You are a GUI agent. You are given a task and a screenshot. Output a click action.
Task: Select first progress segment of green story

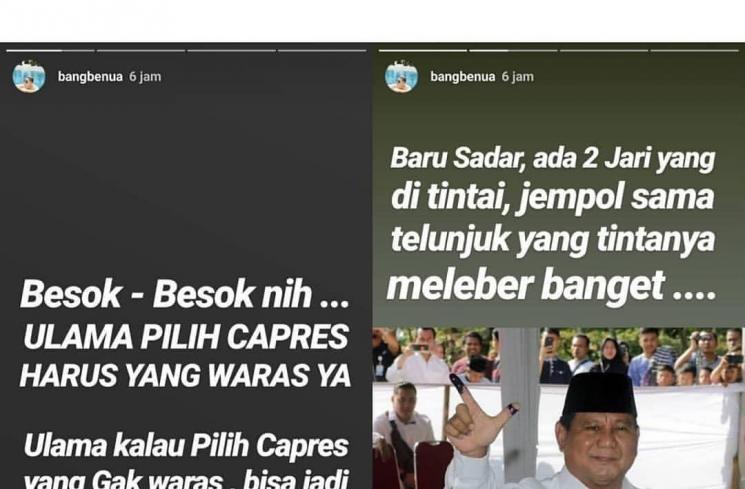[423, 50]
